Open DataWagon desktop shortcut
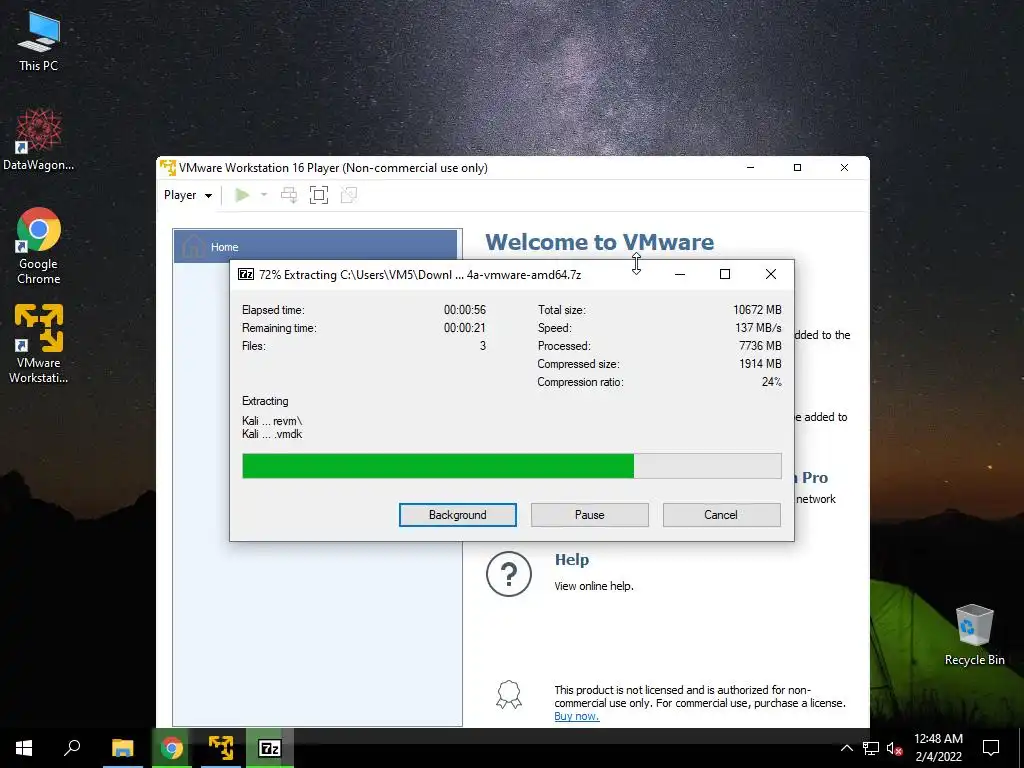The width and height of the screenshot is (1024, 768). pyautogui.click(x=39, y=140)
